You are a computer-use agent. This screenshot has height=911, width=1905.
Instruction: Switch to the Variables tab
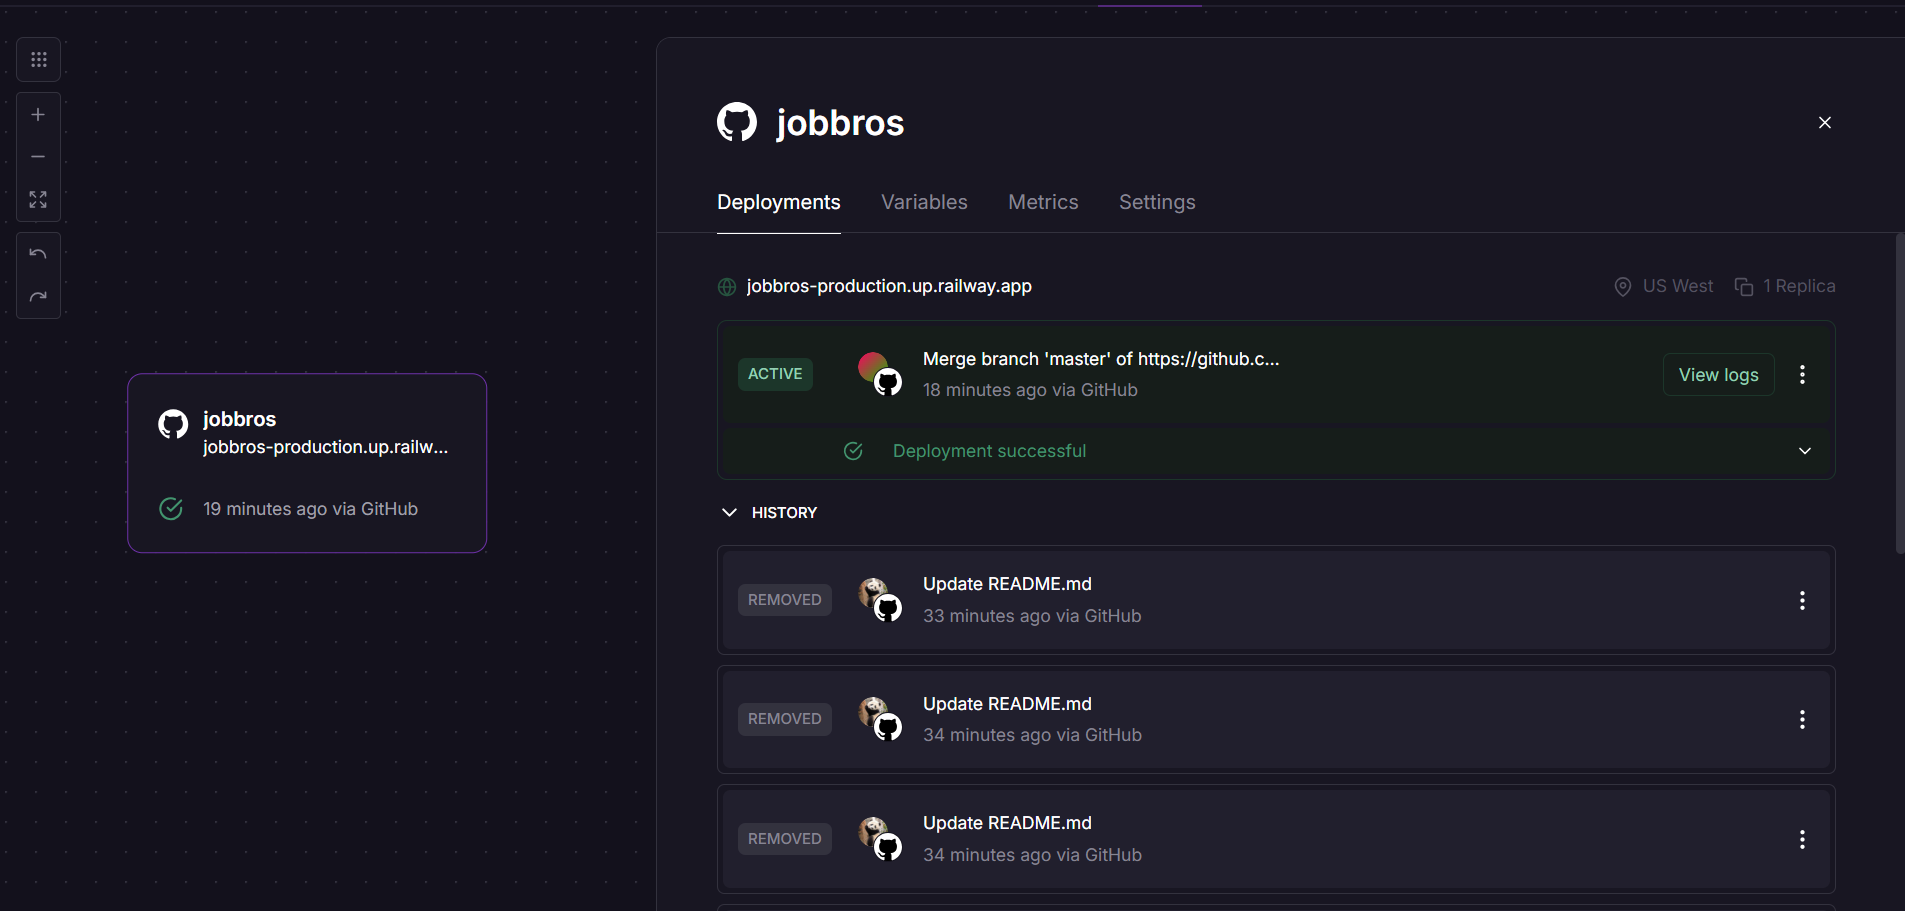pyautogui.click(x=924, y=202)
